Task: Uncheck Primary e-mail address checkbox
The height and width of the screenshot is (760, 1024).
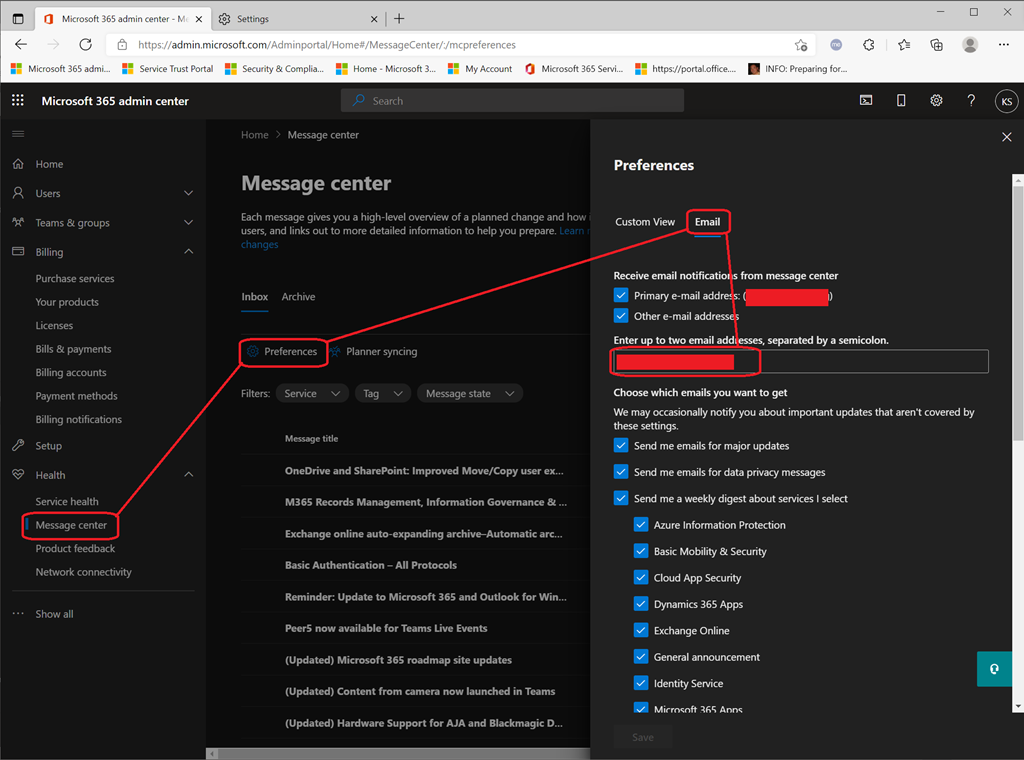Action: [621, 296]
